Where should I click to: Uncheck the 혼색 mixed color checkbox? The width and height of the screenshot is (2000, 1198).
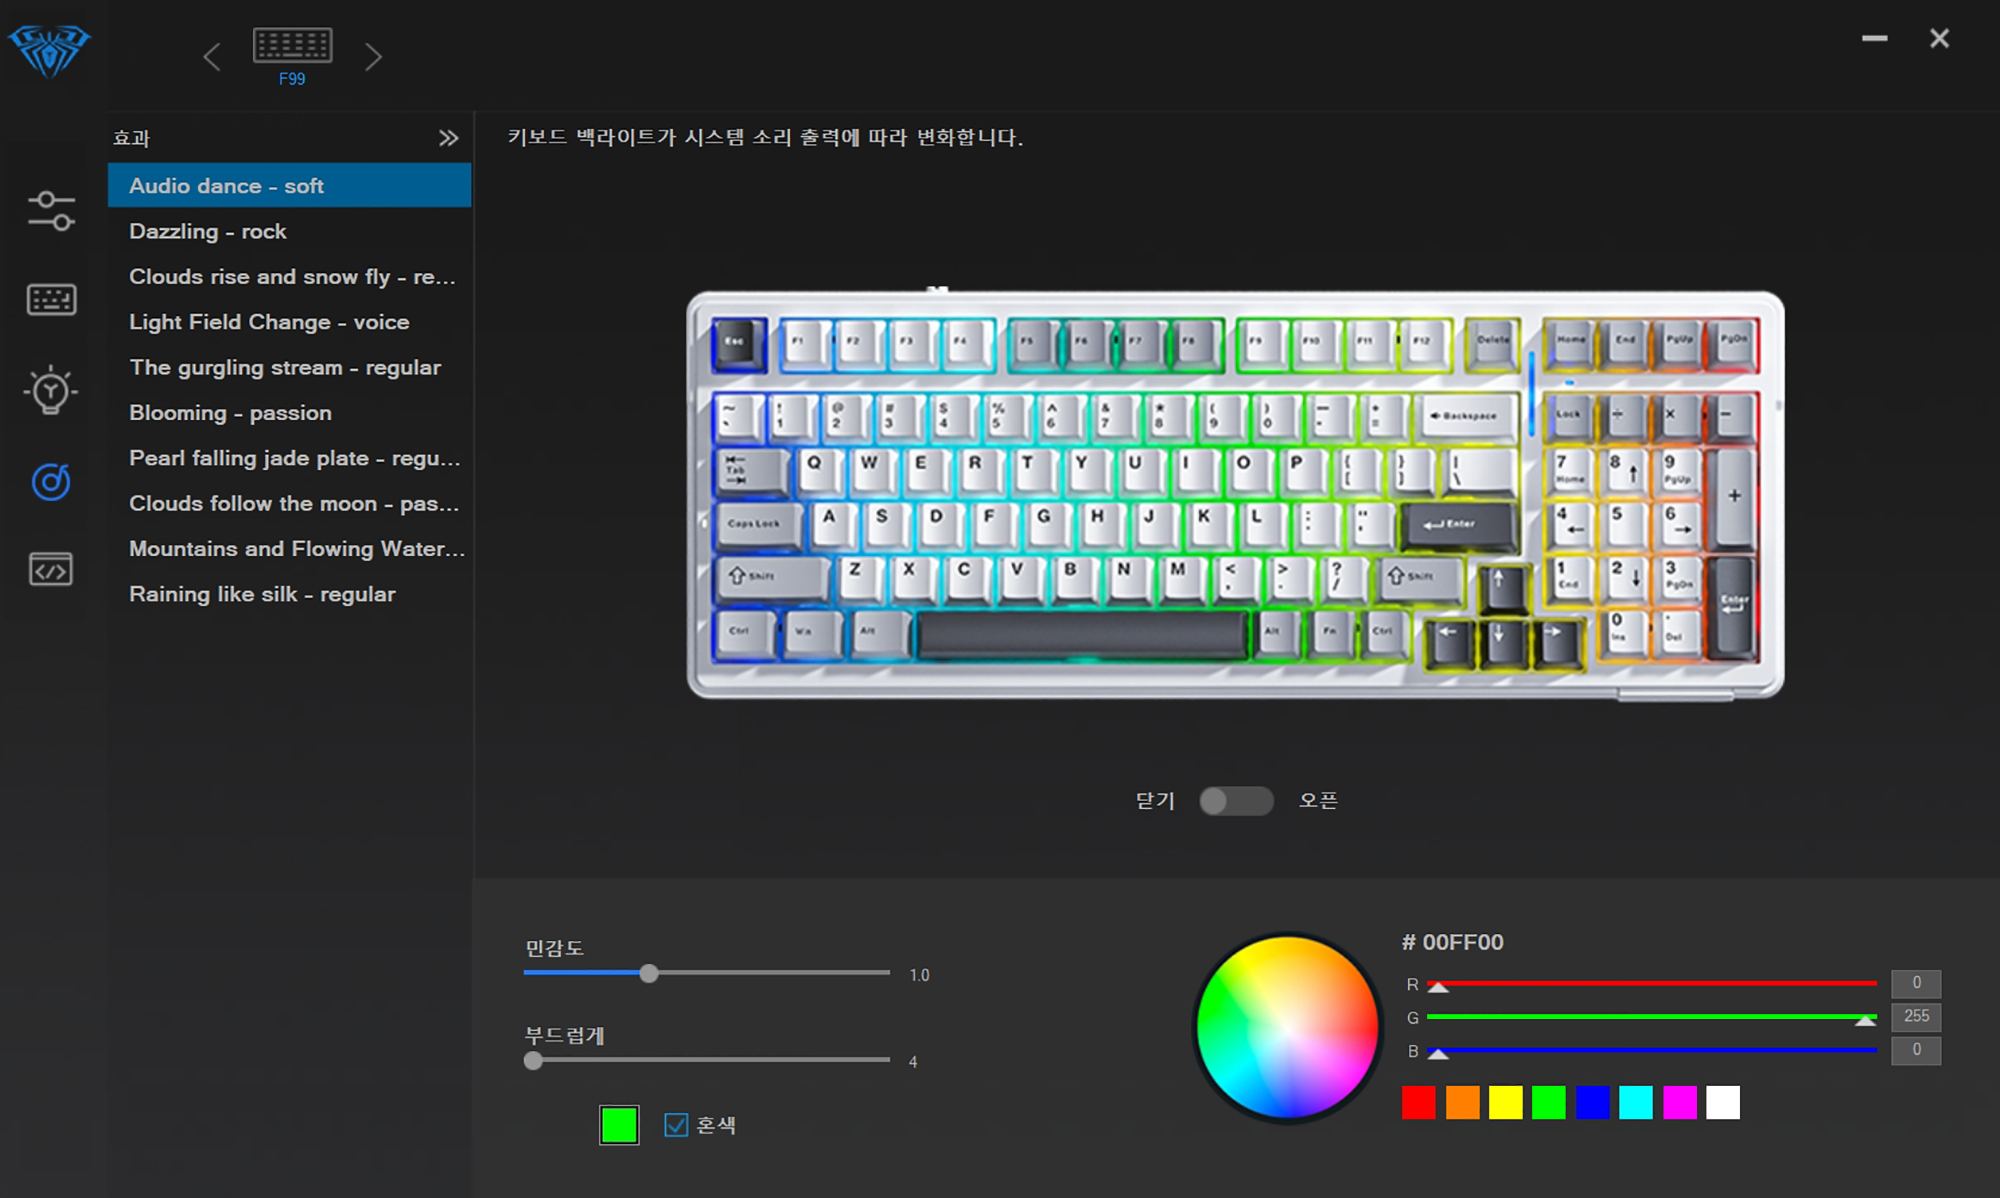pos(676,1125)
